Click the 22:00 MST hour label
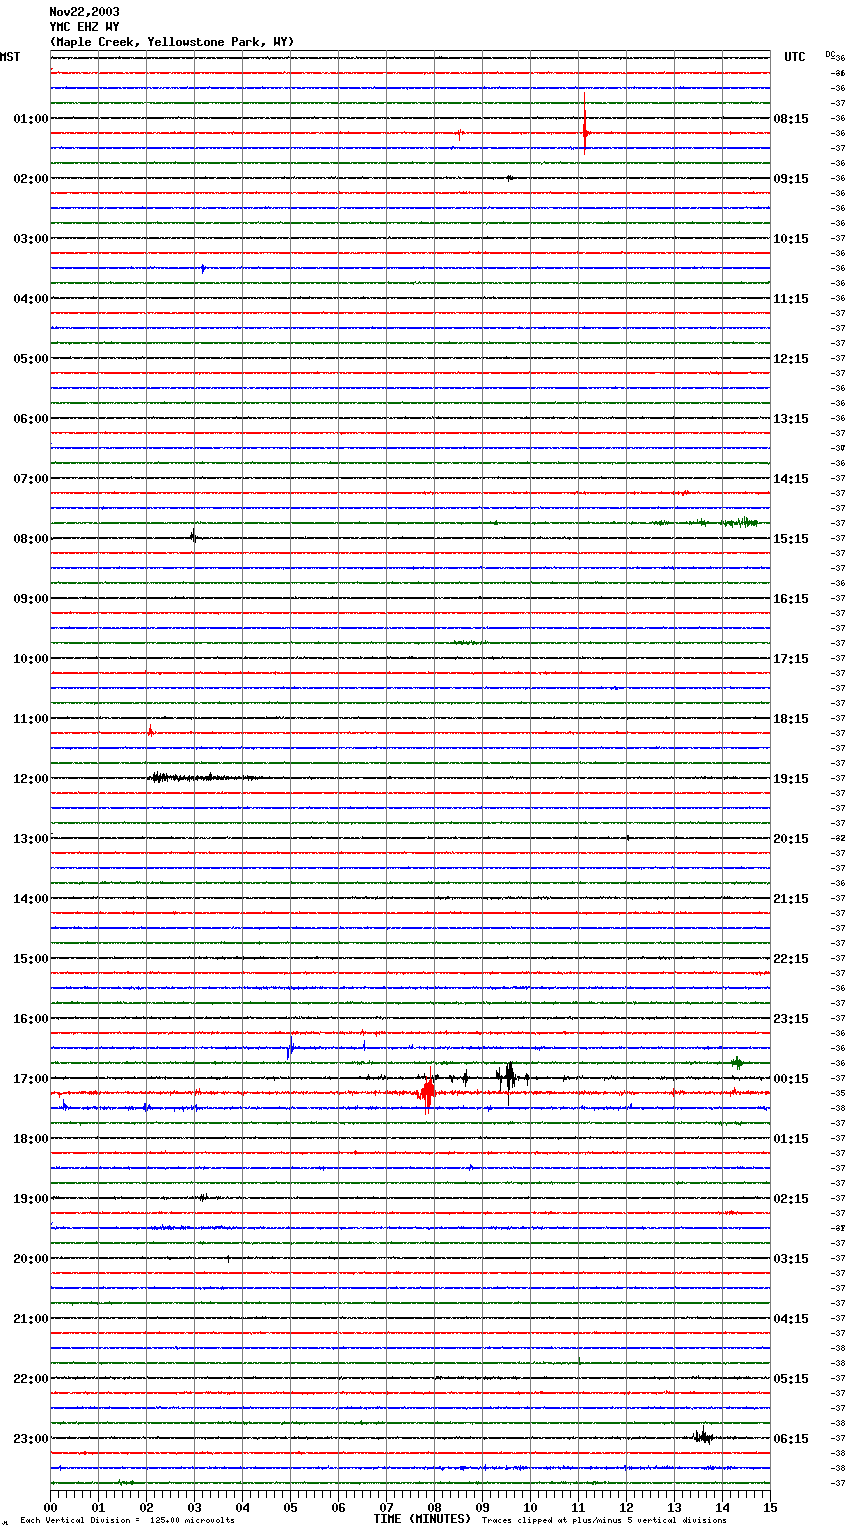This screenshot has width=850, height=1534. 31,1379
